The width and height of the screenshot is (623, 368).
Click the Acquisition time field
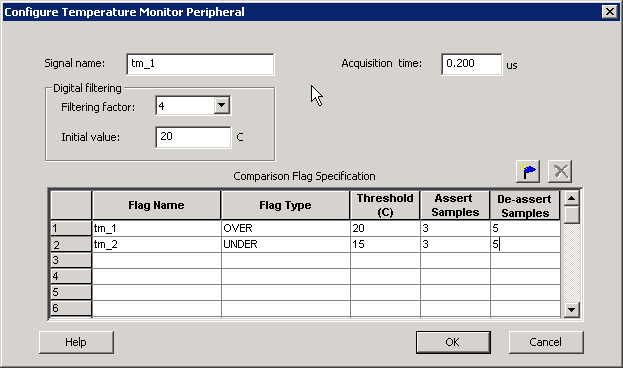tap(472, 64)
